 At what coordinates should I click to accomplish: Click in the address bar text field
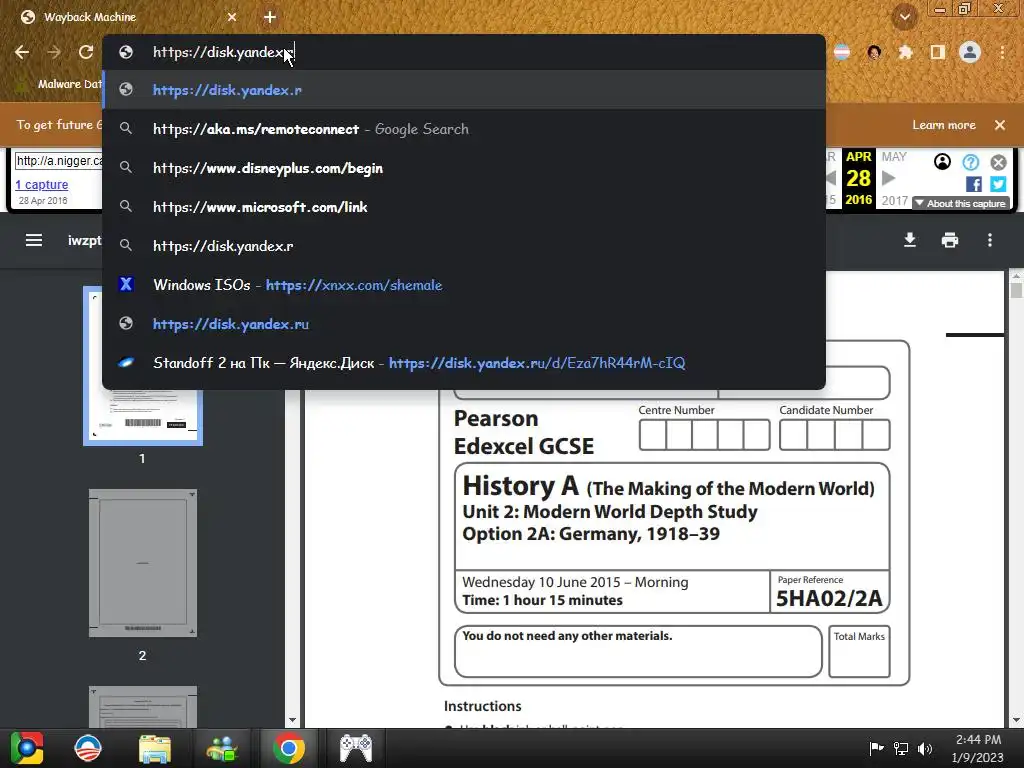(464, 52)
